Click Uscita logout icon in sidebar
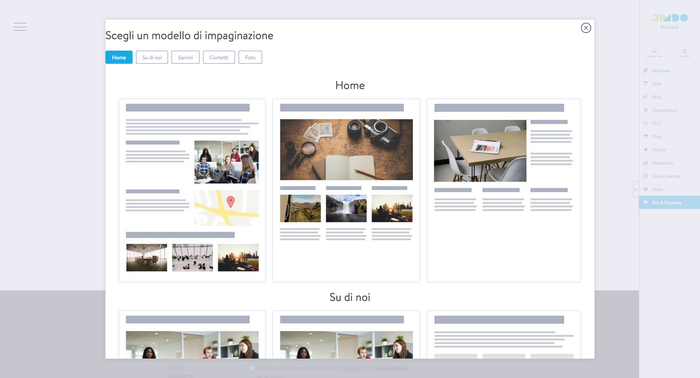The height and width of the screenshot is (378, 700). (684, 53)
